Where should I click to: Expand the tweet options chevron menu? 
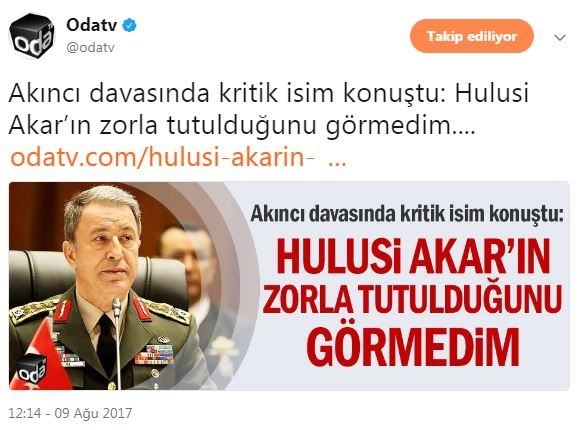[560, 37]
